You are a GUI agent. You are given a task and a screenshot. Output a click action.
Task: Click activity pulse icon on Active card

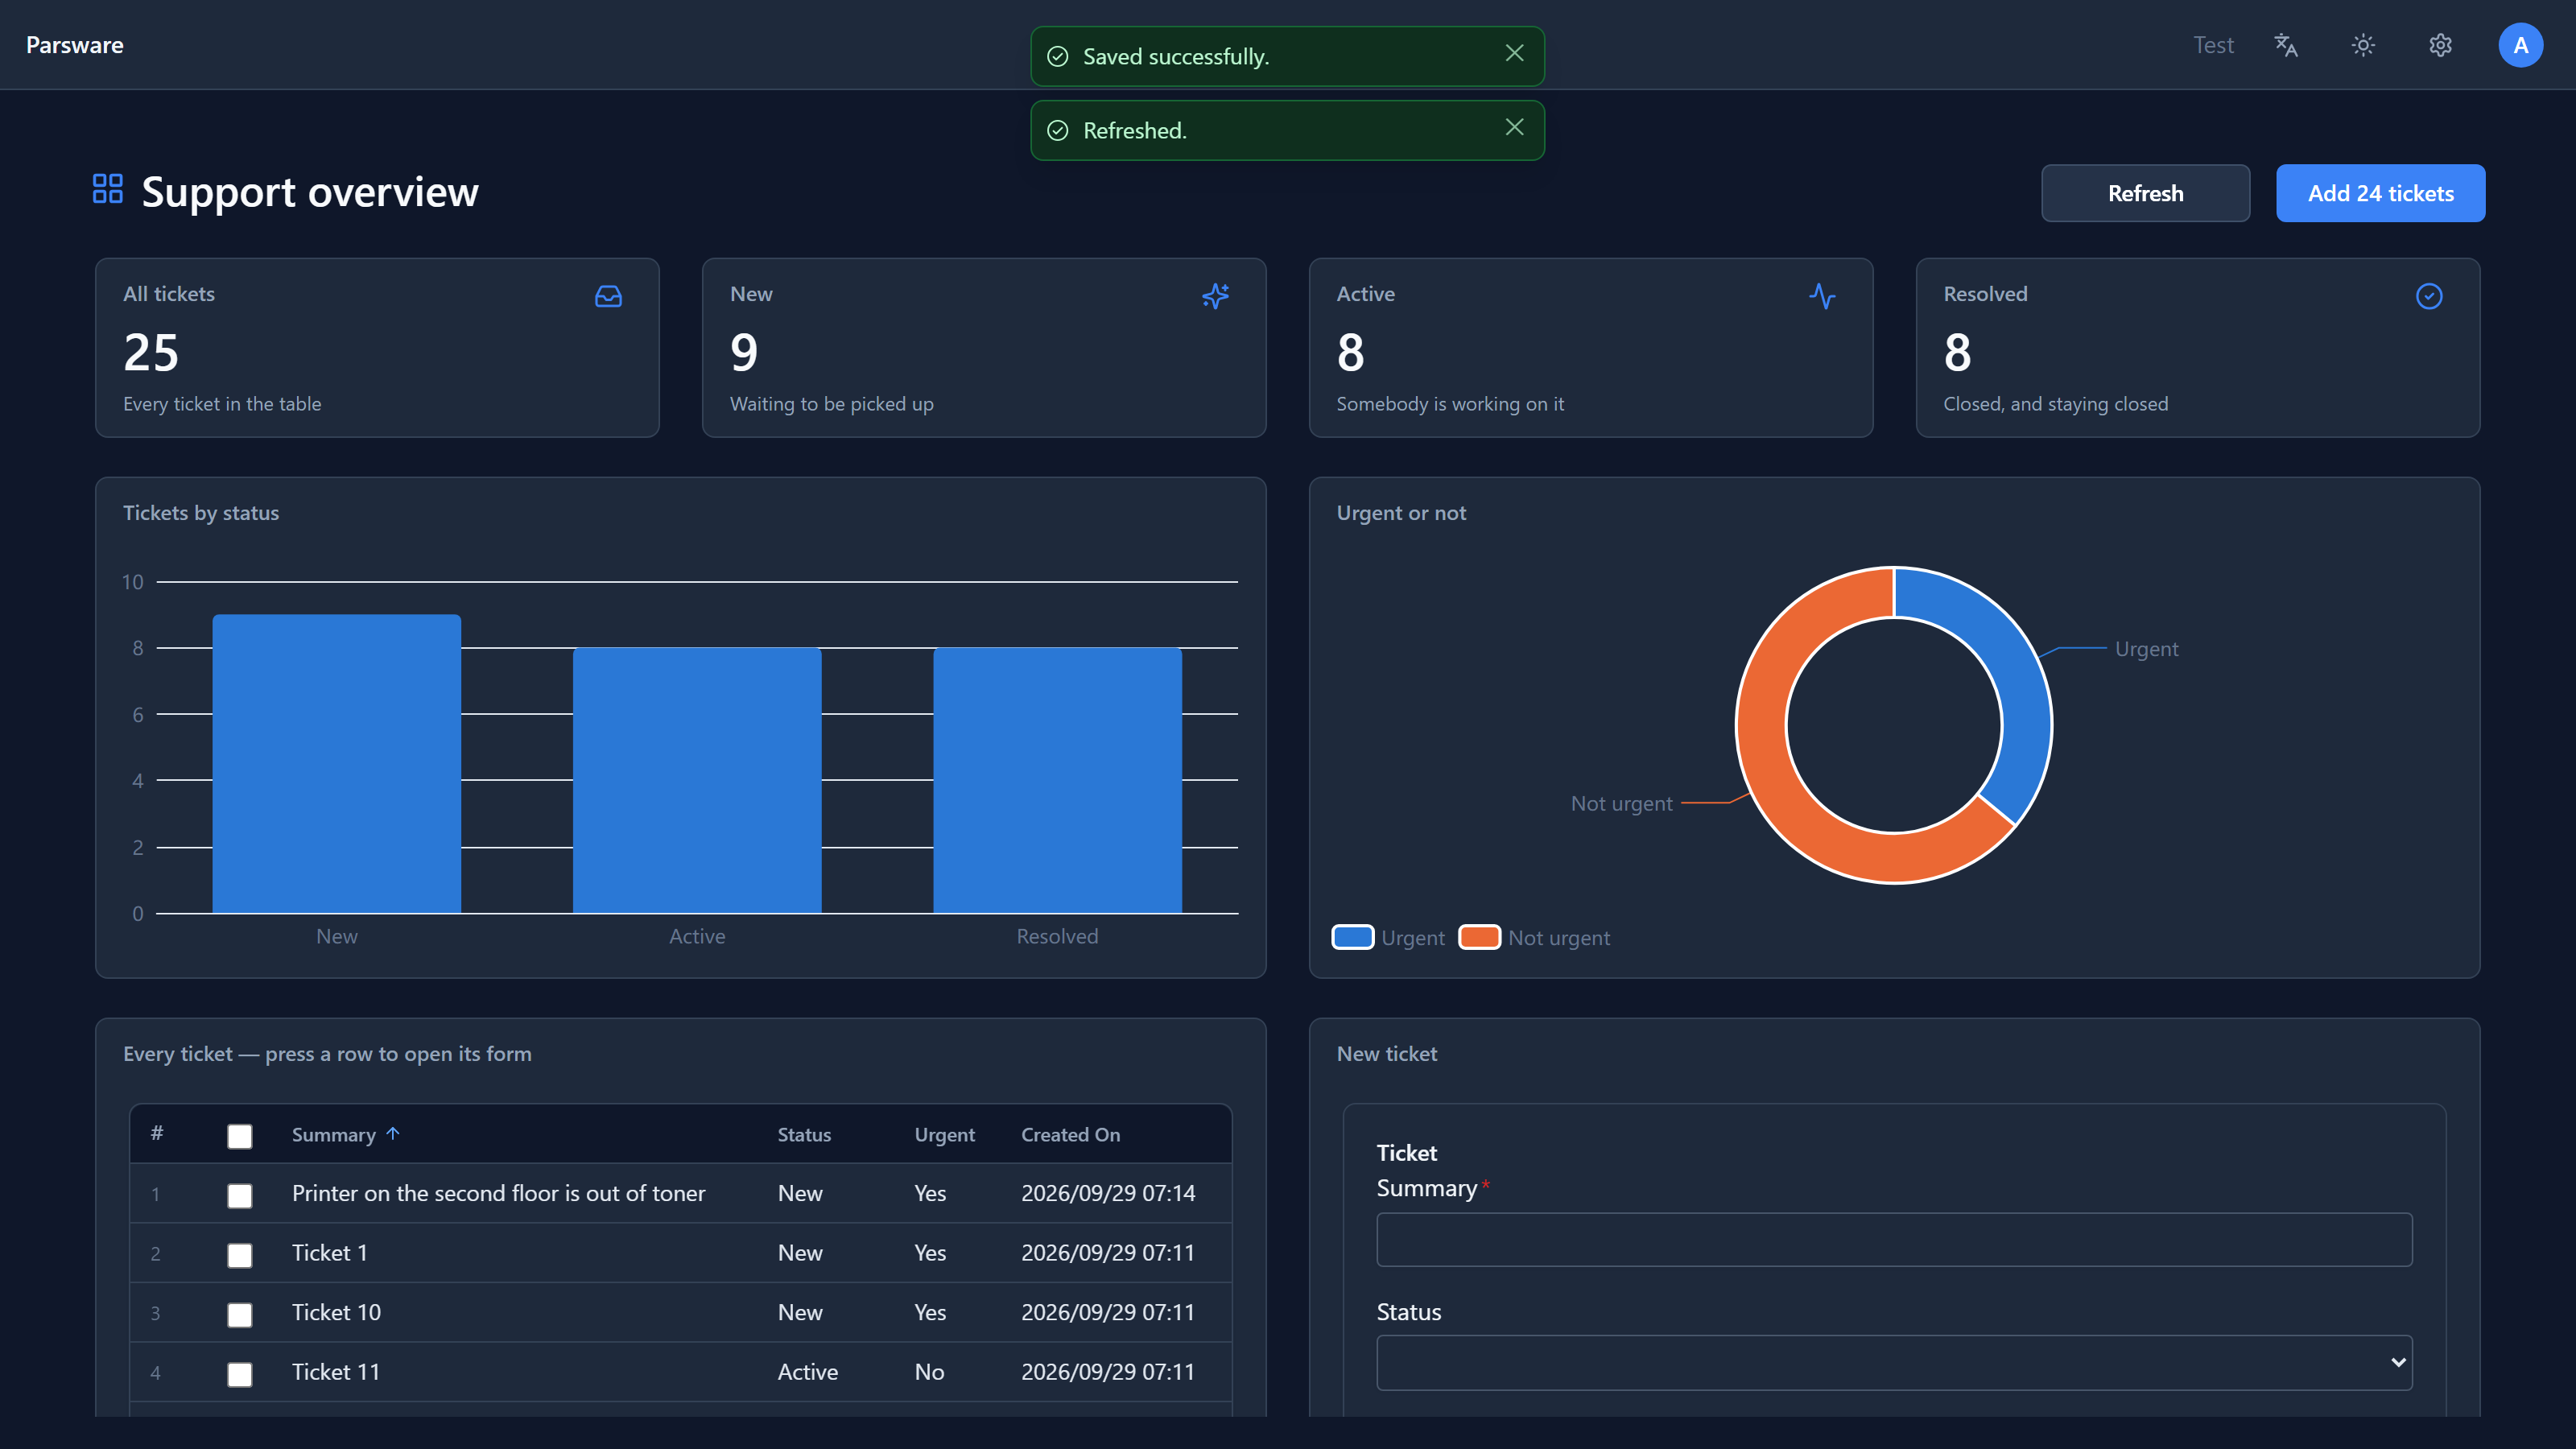1822,296
